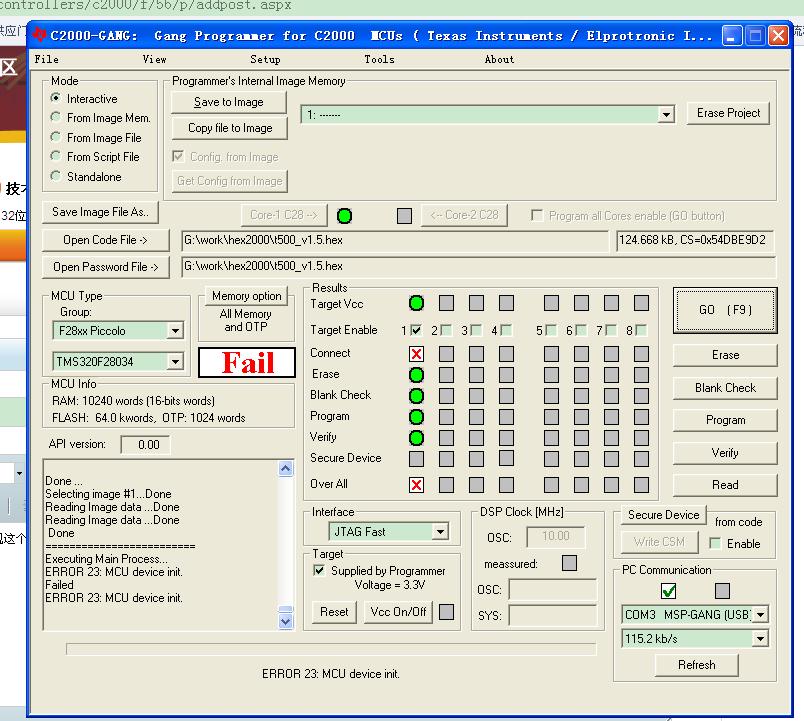
Task: Open the Tools menu
Action: (x=379, y=59)
